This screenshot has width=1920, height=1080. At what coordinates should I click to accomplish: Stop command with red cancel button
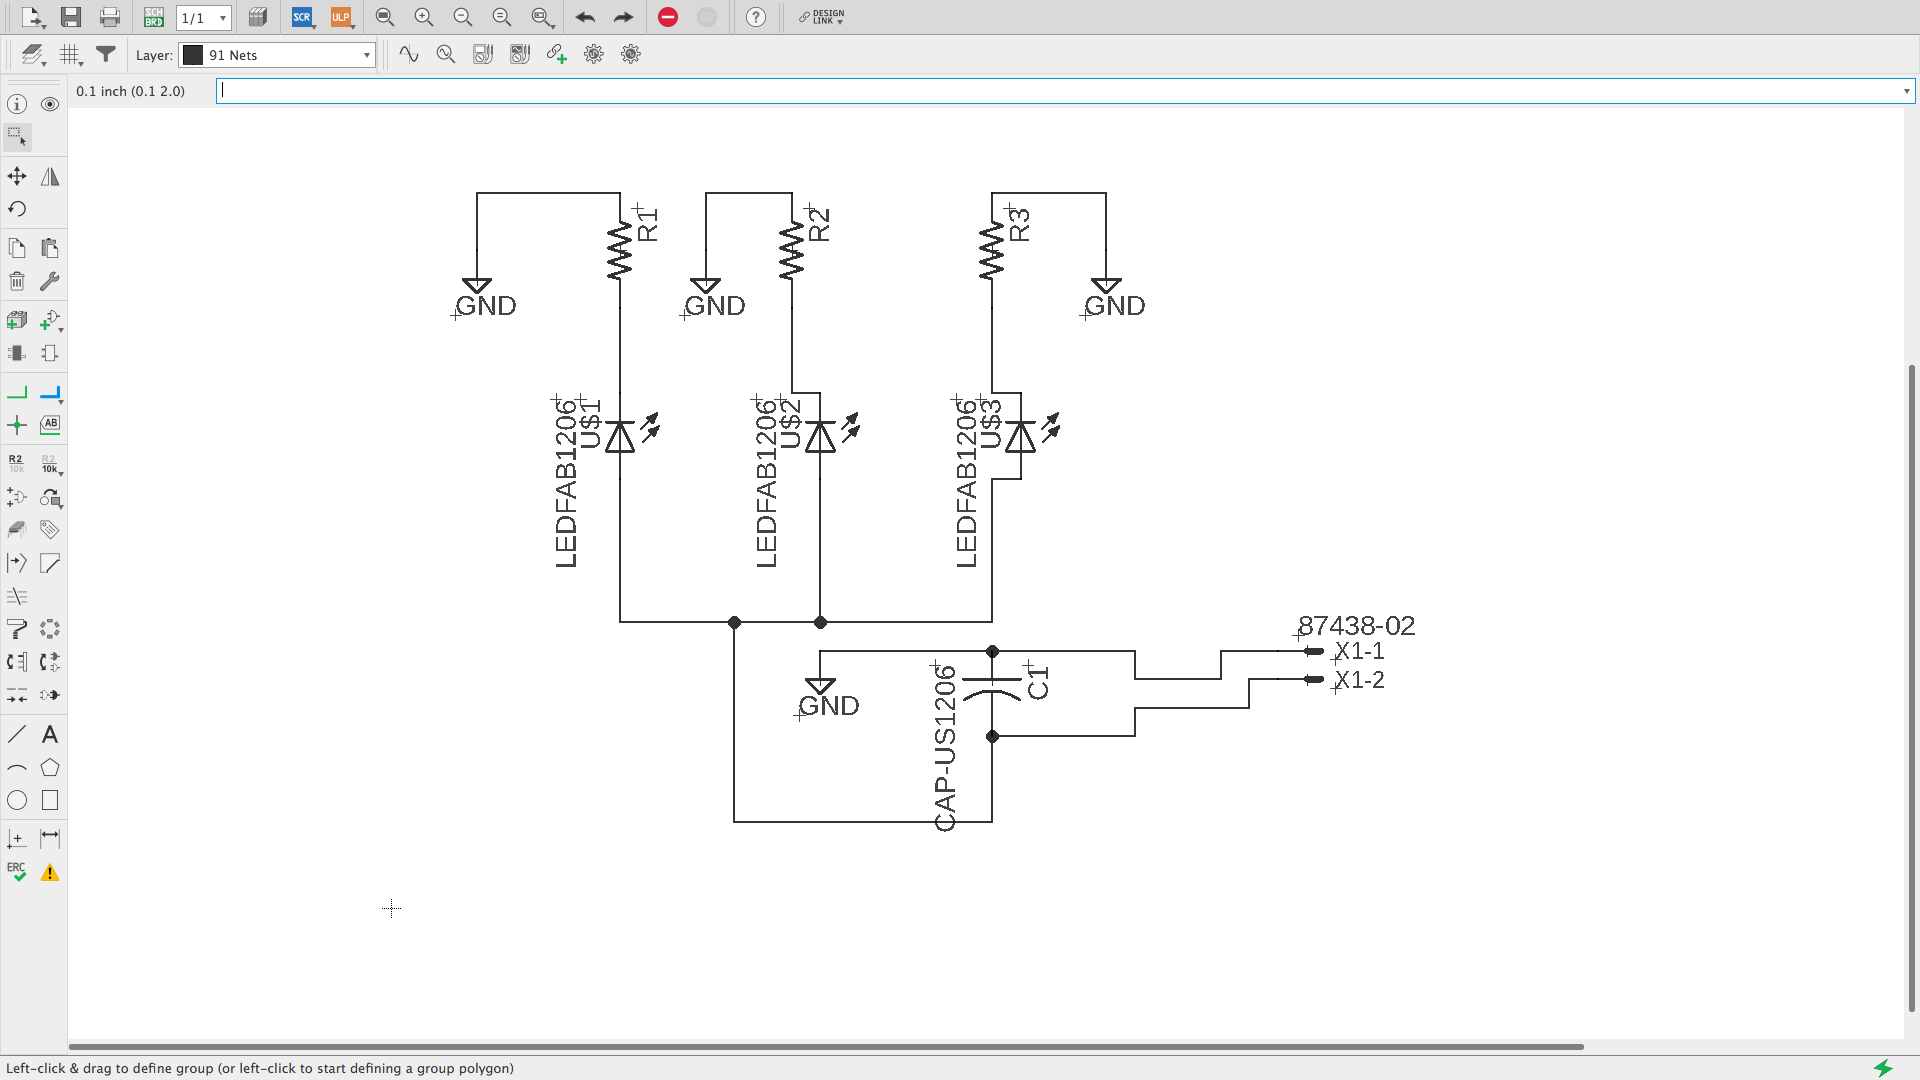click(x=668, y=17)
